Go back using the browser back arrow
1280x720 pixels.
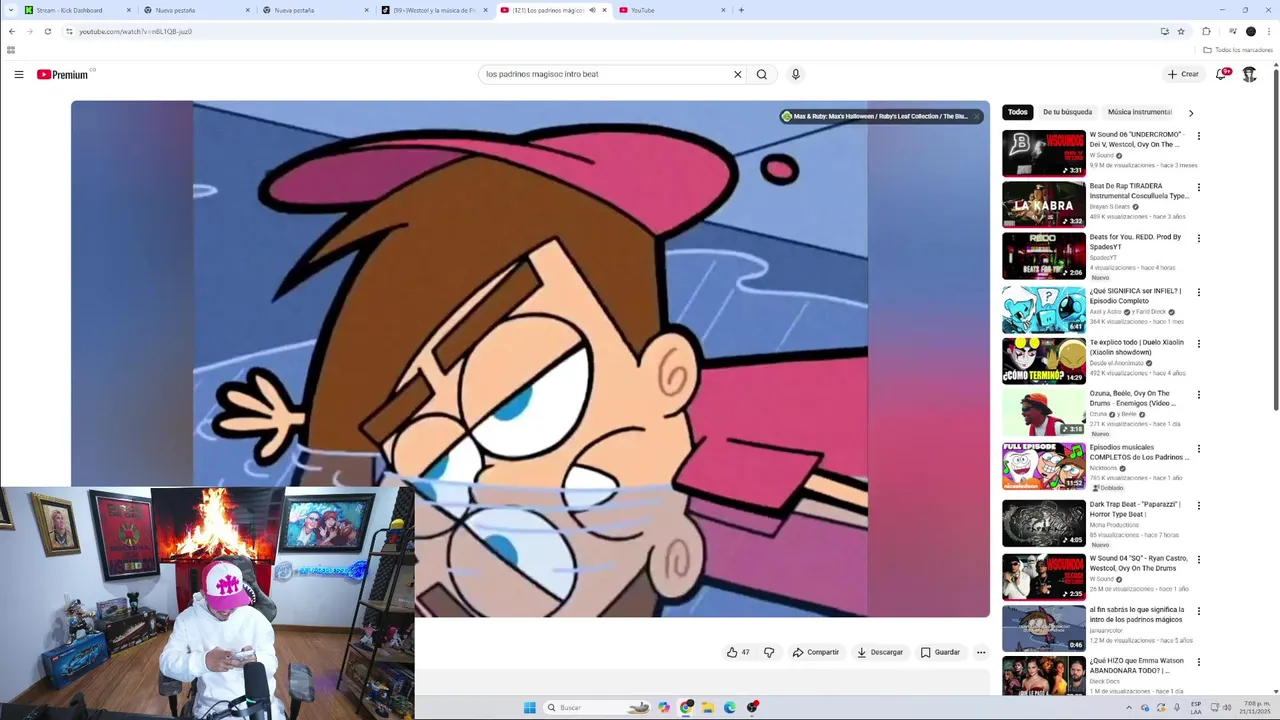point(12,31)
